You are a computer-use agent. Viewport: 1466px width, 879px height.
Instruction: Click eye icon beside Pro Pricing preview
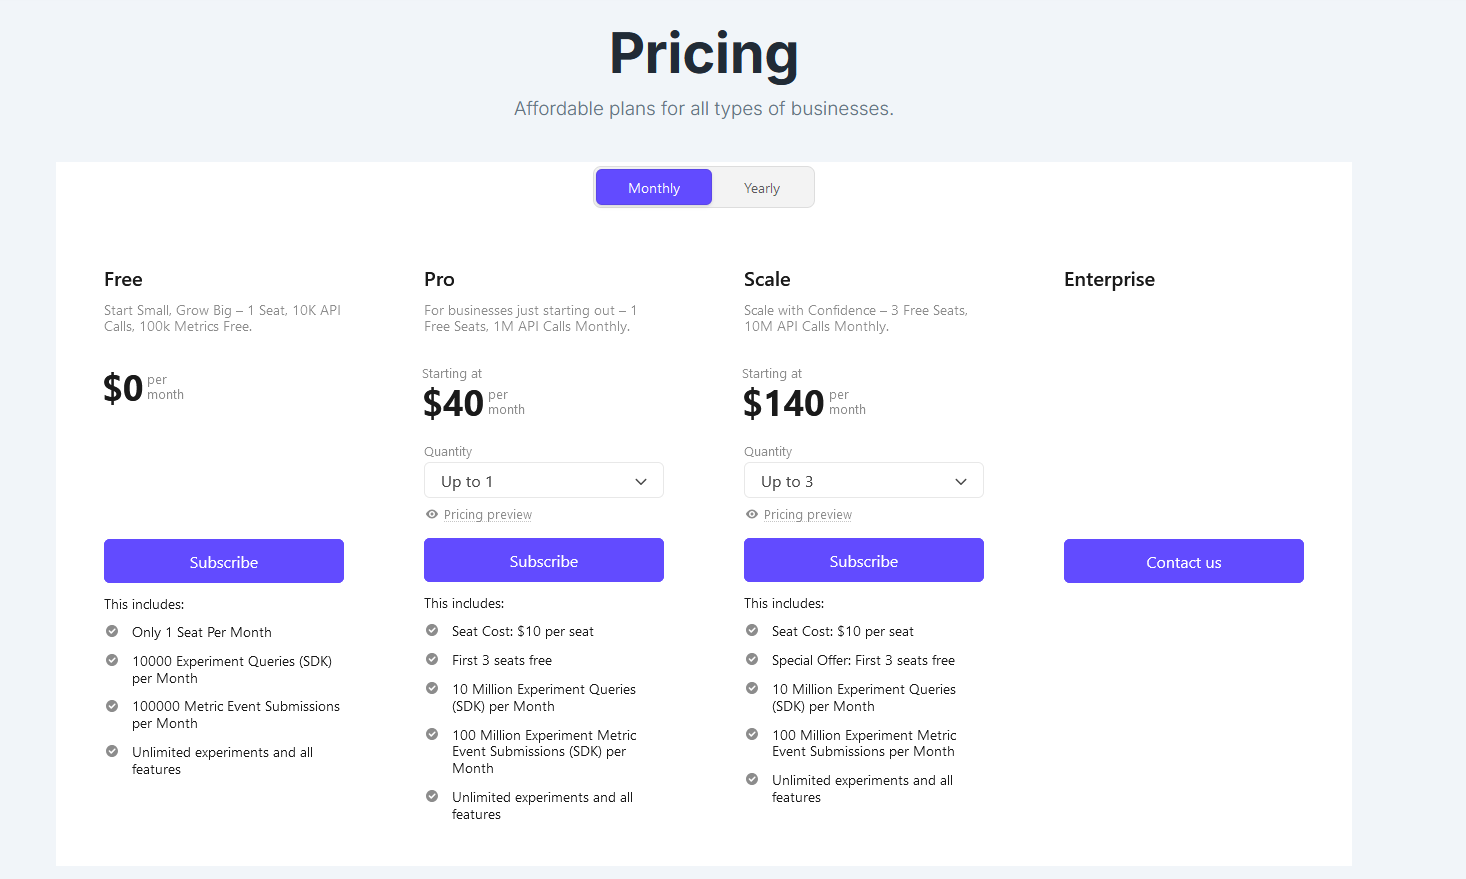[x=432, y=514]
